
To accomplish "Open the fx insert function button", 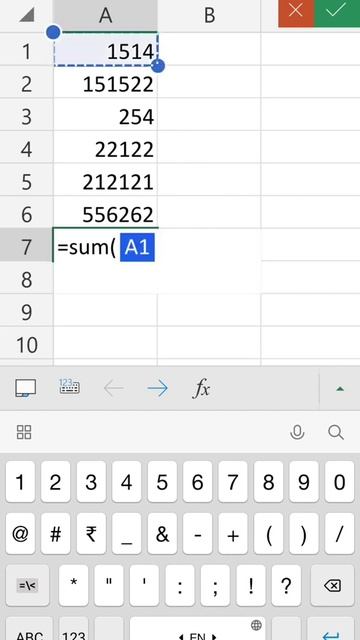I will click(201, 389).
